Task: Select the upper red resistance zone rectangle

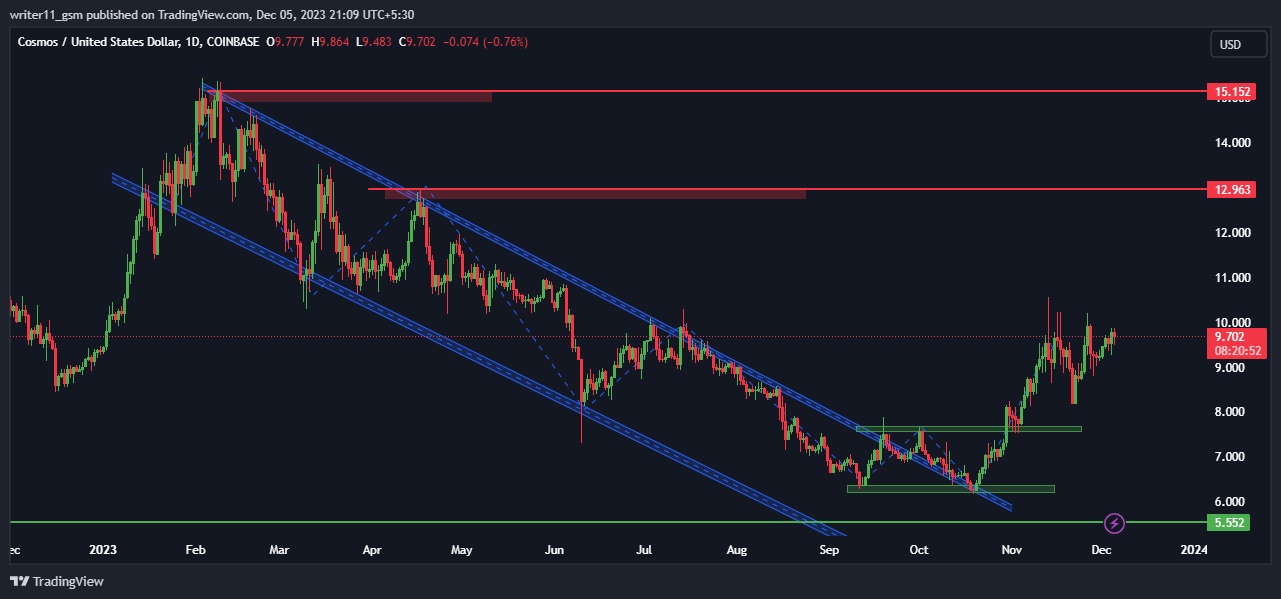Action: click(x=353, y=96)
